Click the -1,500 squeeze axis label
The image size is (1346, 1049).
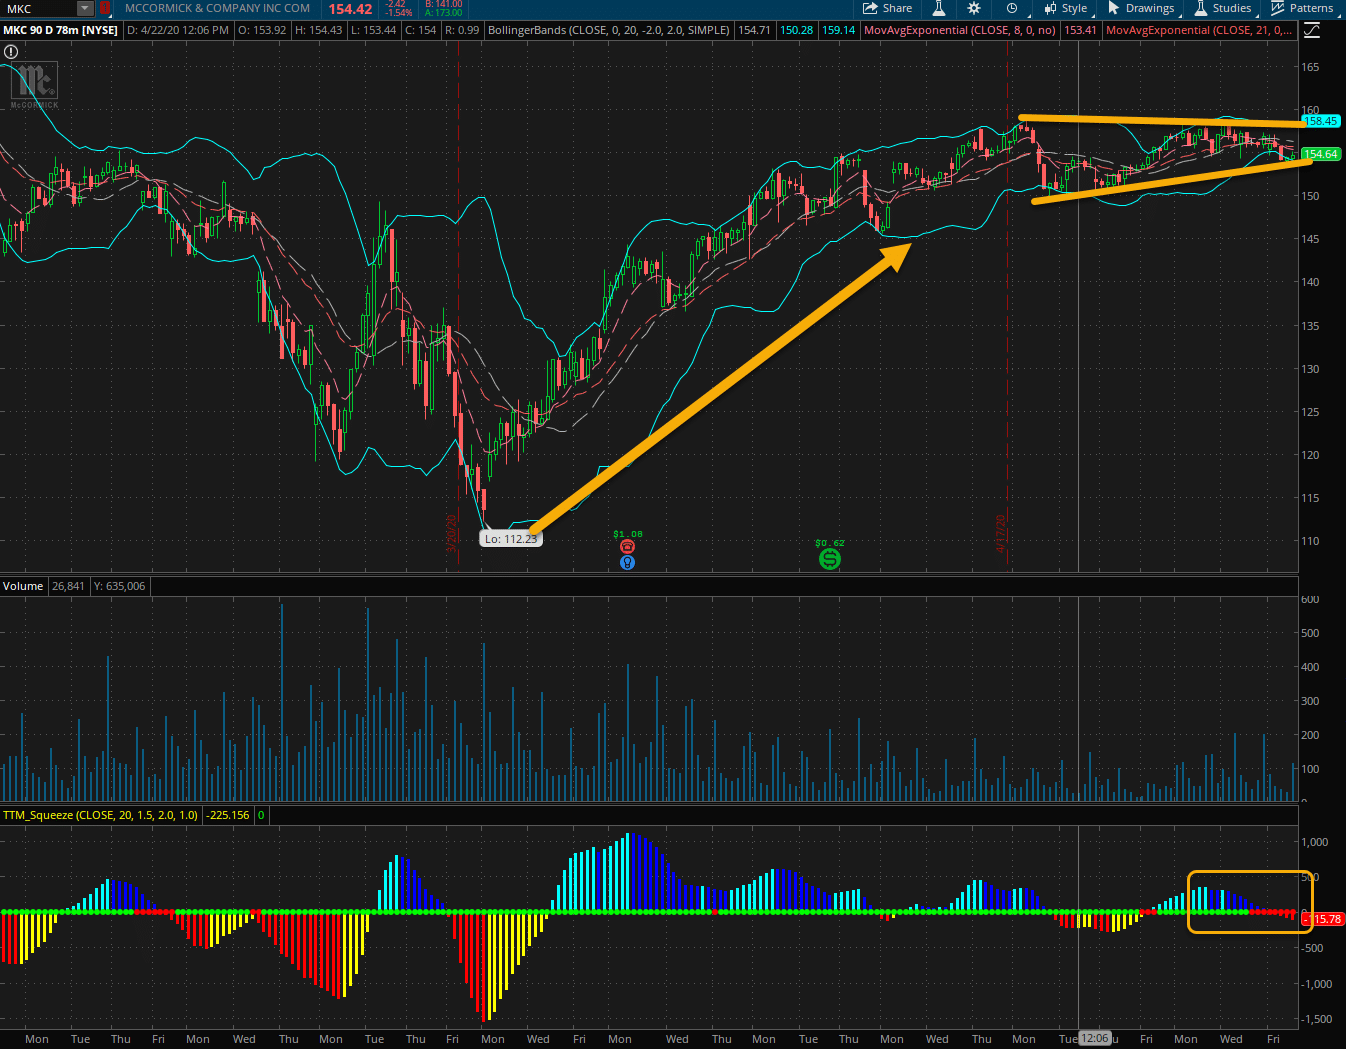click(x=1316, y=1019)
